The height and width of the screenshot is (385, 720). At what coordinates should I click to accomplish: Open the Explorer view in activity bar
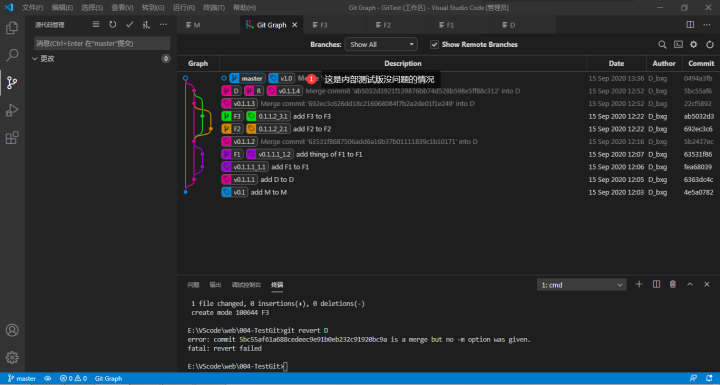pos(12,28)
